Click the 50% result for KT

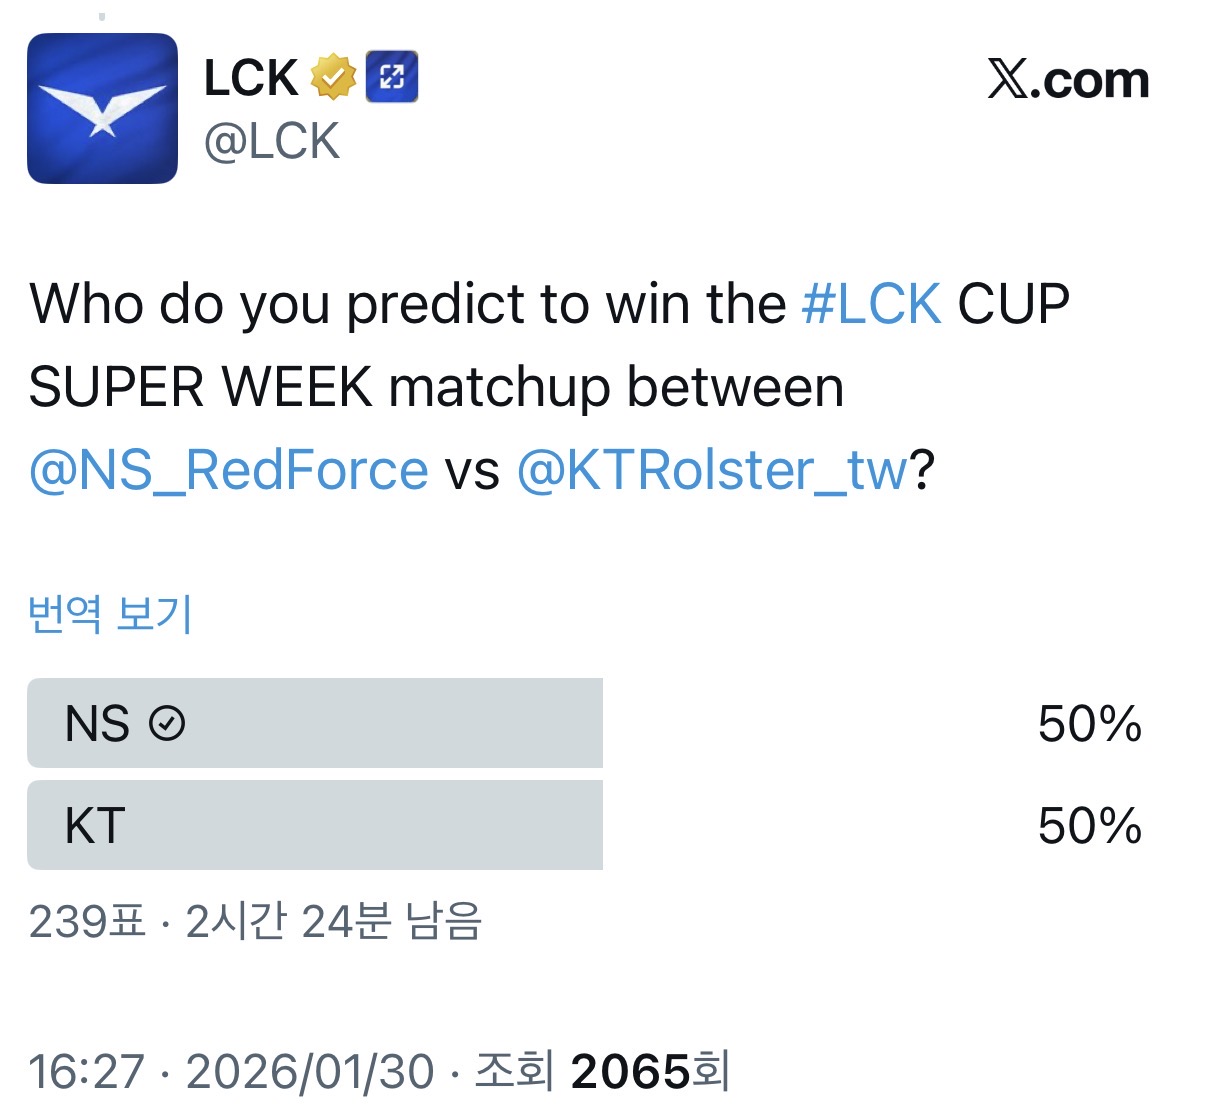point(1089,826)
